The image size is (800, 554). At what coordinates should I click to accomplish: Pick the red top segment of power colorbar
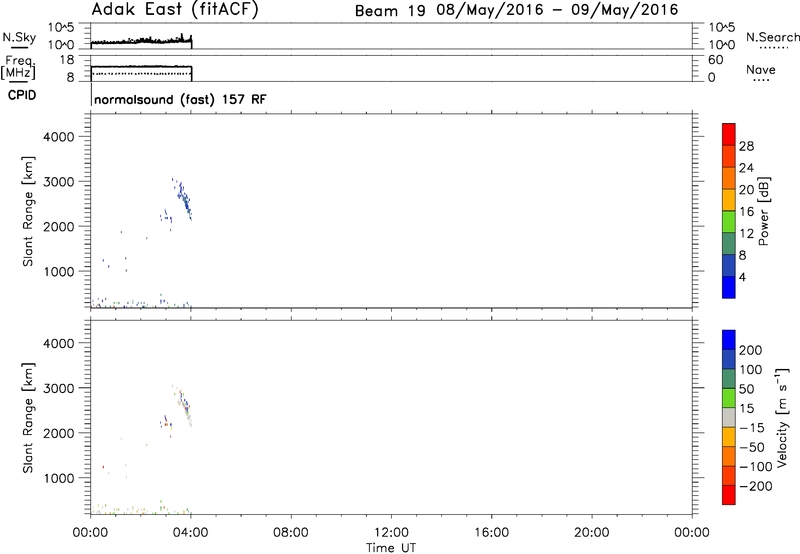(x=729, y=134)
